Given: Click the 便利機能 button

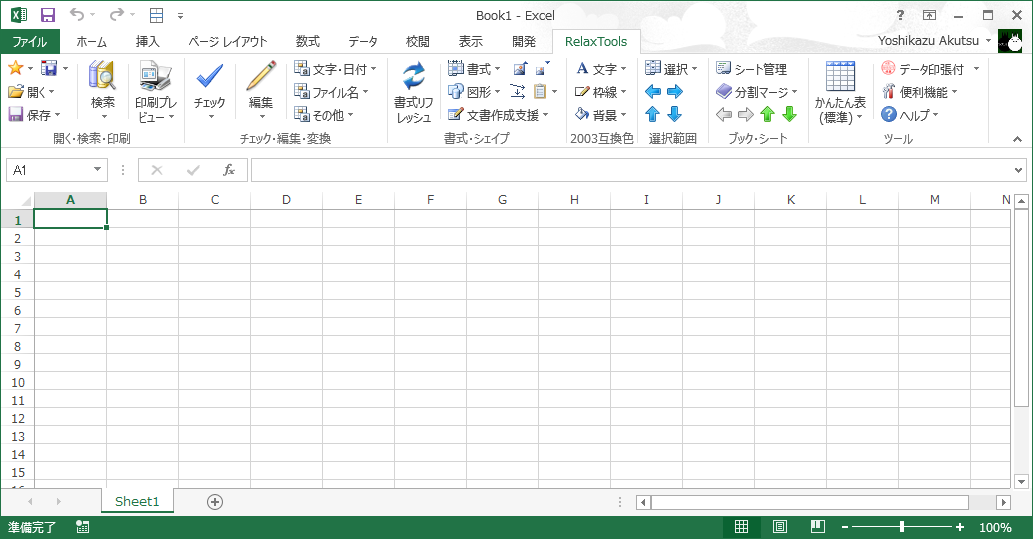Looking at the screenshot, I should (x=920, y=92).
